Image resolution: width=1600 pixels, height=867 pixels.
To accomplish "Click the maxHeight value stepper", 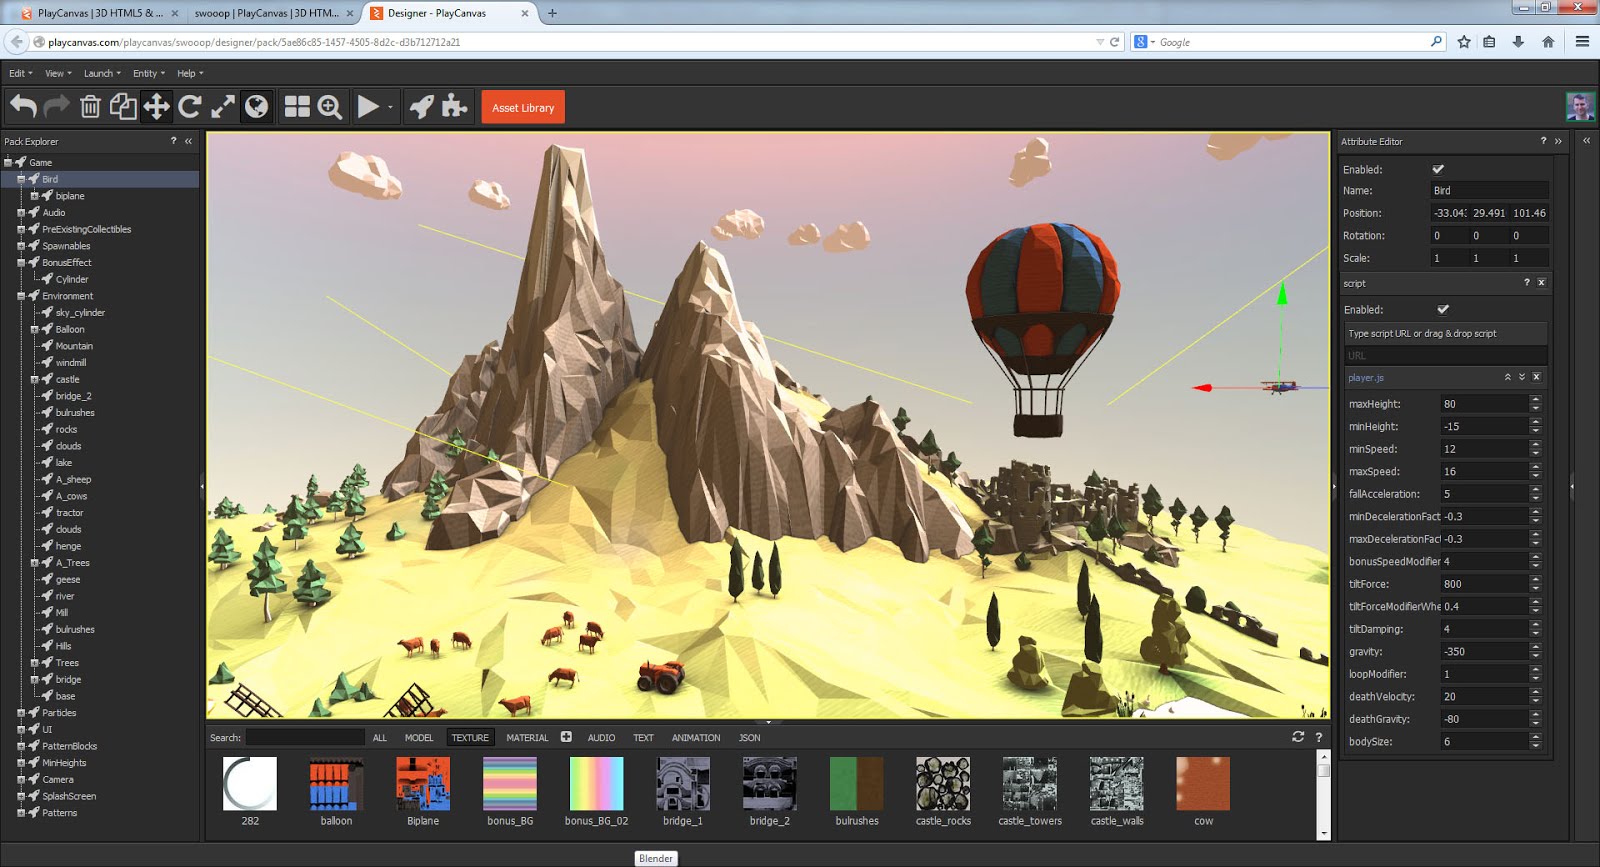I will tap(1535, 404).
